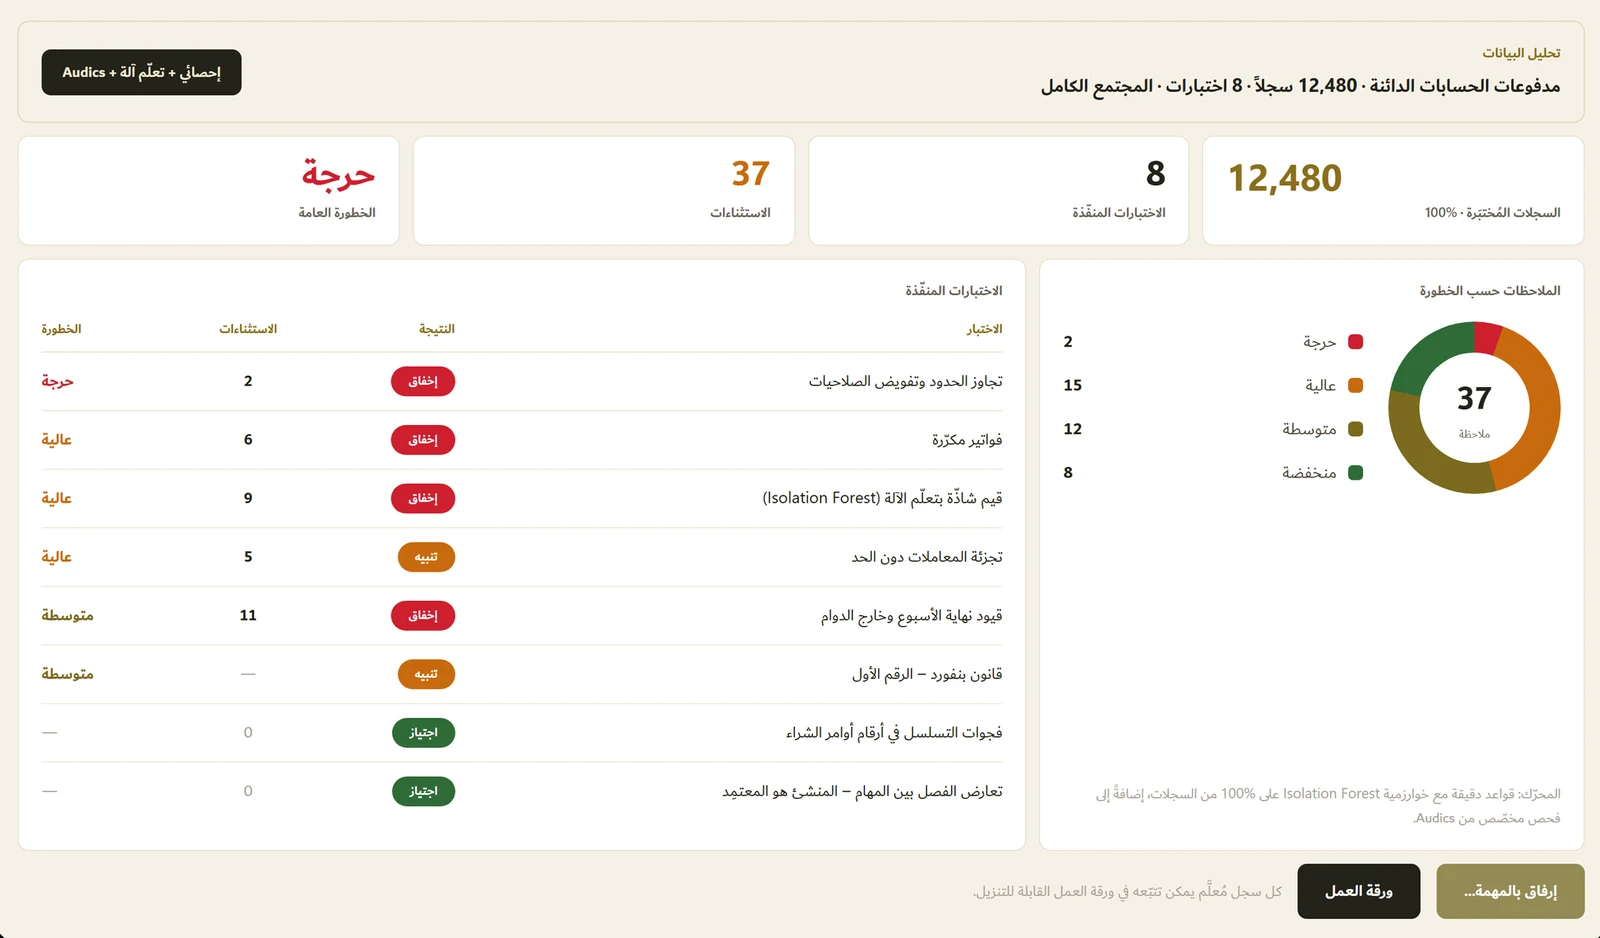Click the النتيجة column header
The height and width of the screenshot is (938, 1600).
pyautogui.click(x=437, y=329)
